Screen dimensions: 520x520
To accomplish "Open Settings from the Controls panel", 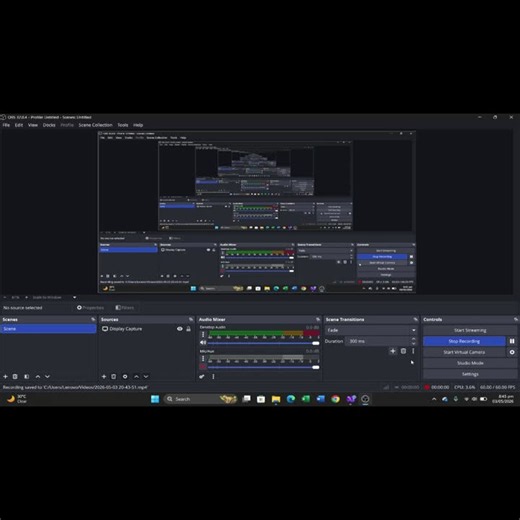I will click(470, 374).
